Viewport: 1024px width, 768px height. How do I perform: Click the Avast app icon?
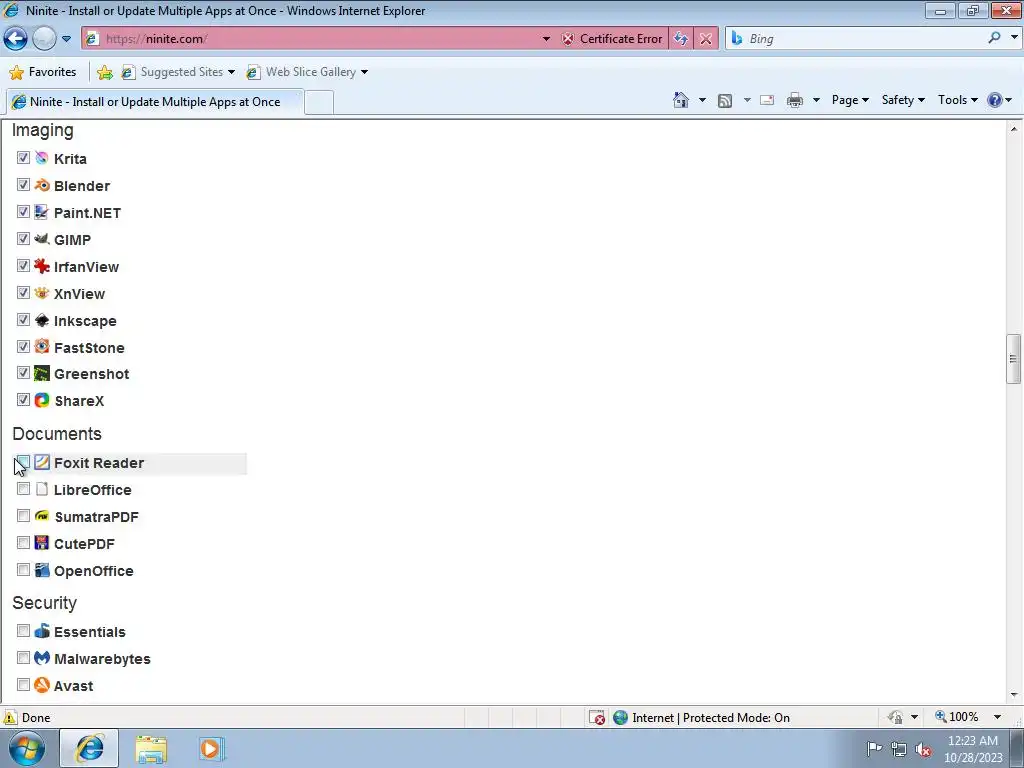[x=42, y=685]
